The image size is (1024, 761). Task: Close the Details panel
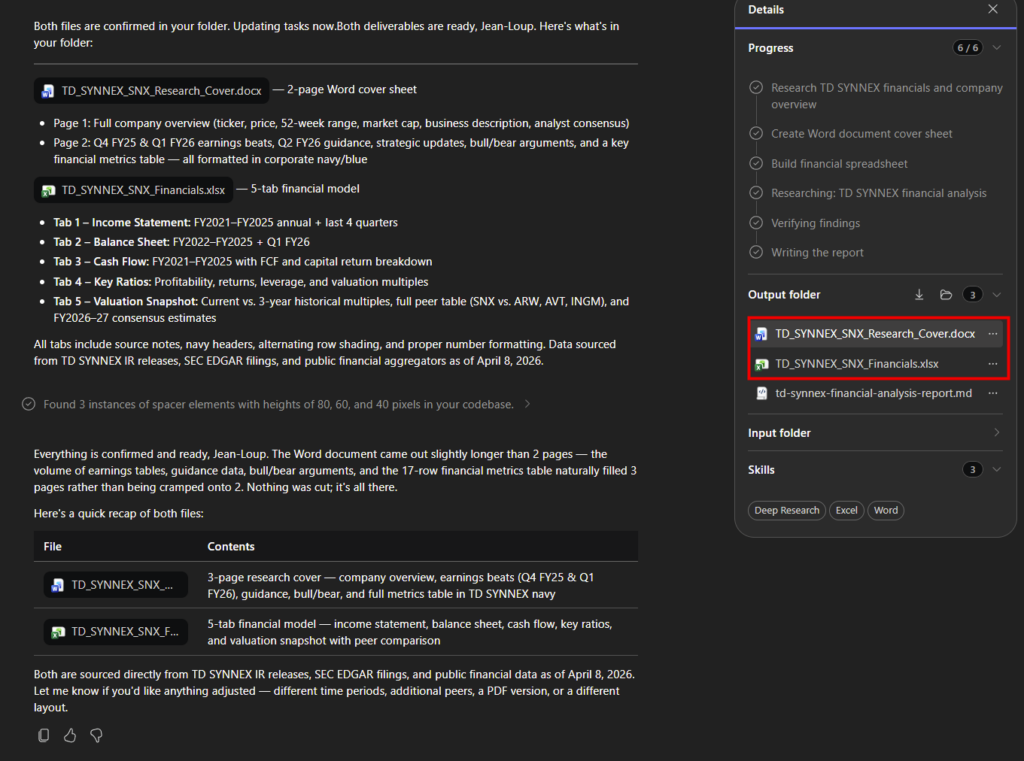pyautogui.click(x=992, y=10)
